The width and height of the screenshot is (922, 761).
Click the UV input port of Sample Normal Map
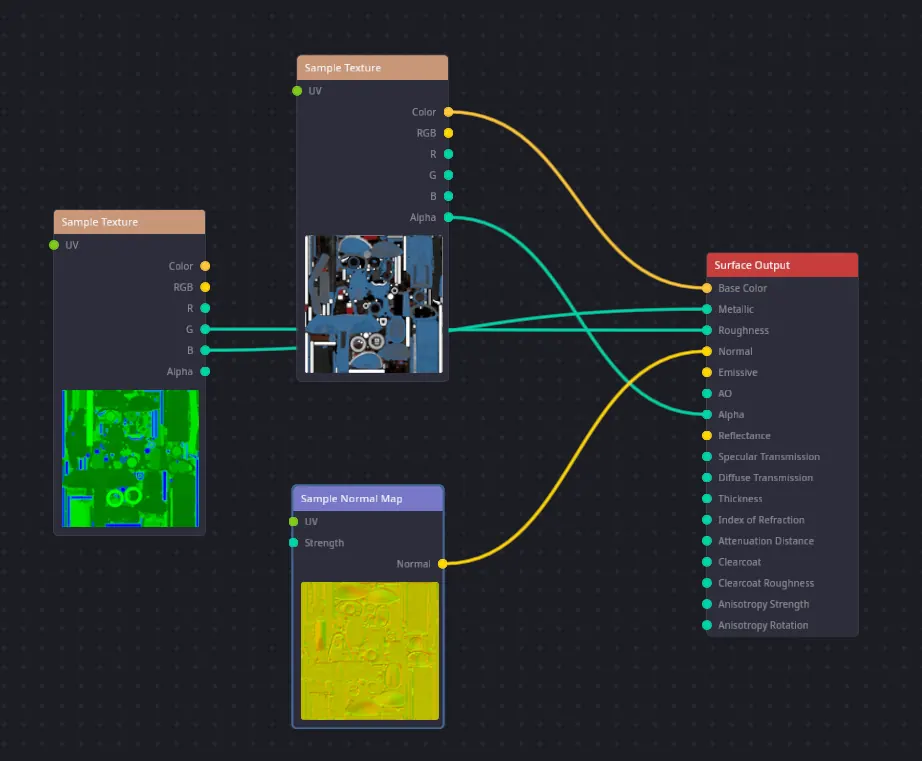tap(293, 522)
